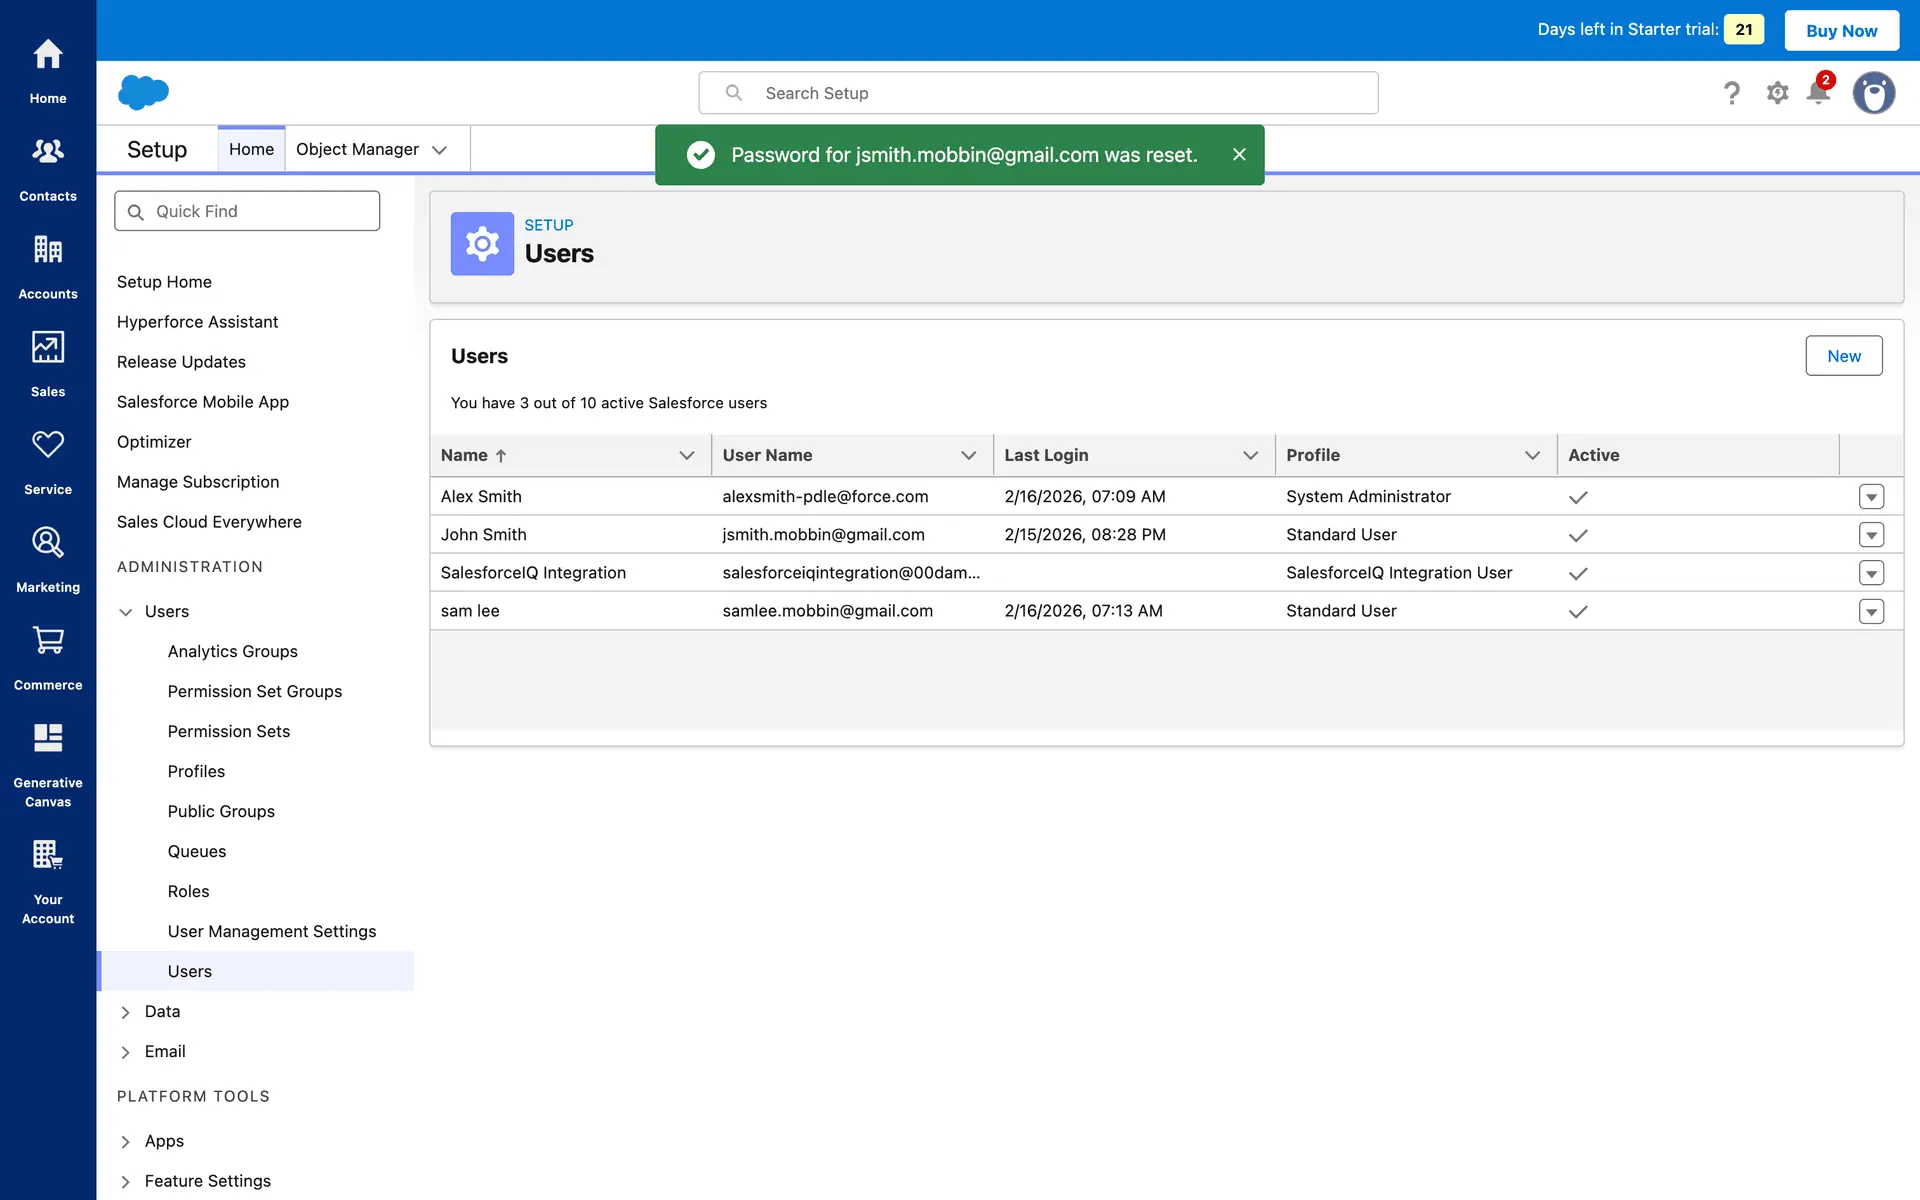Open row actions dropdown for Alex Smith
1920x1200 pixels.
coord(1871,497)
